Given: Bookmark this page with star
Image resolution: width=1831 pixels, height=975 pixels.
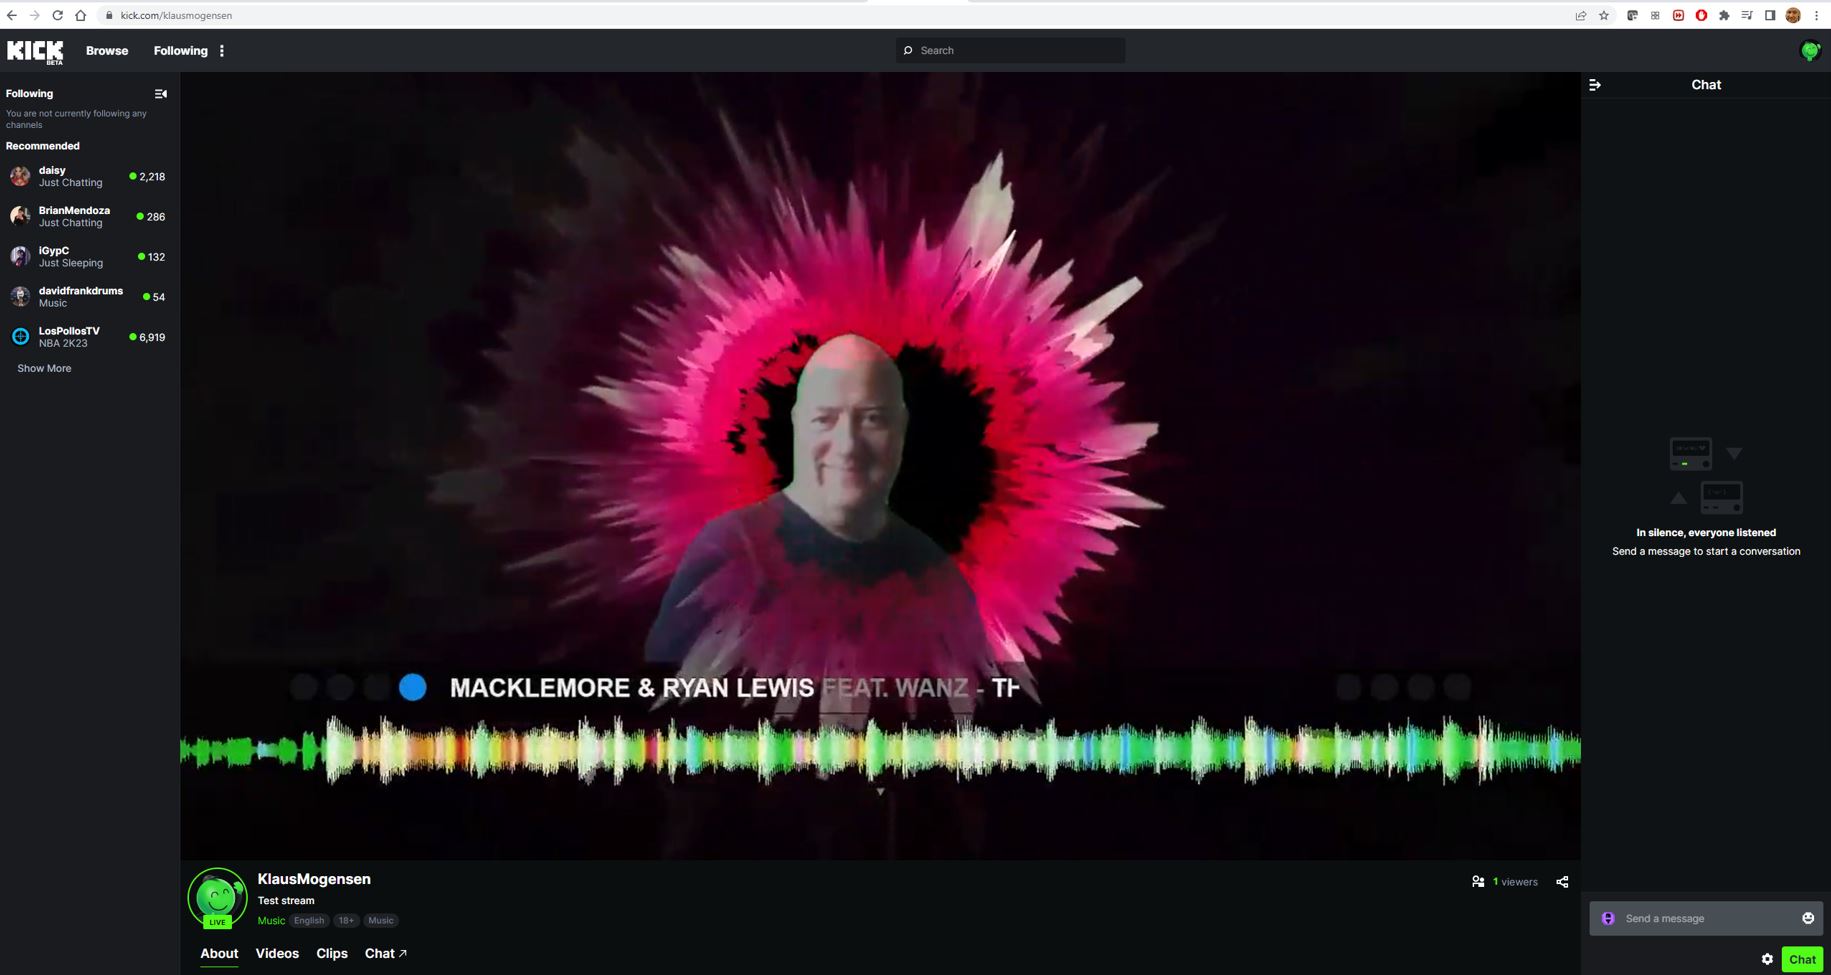Looking at the screenshot, I should tap(1604, 15).
